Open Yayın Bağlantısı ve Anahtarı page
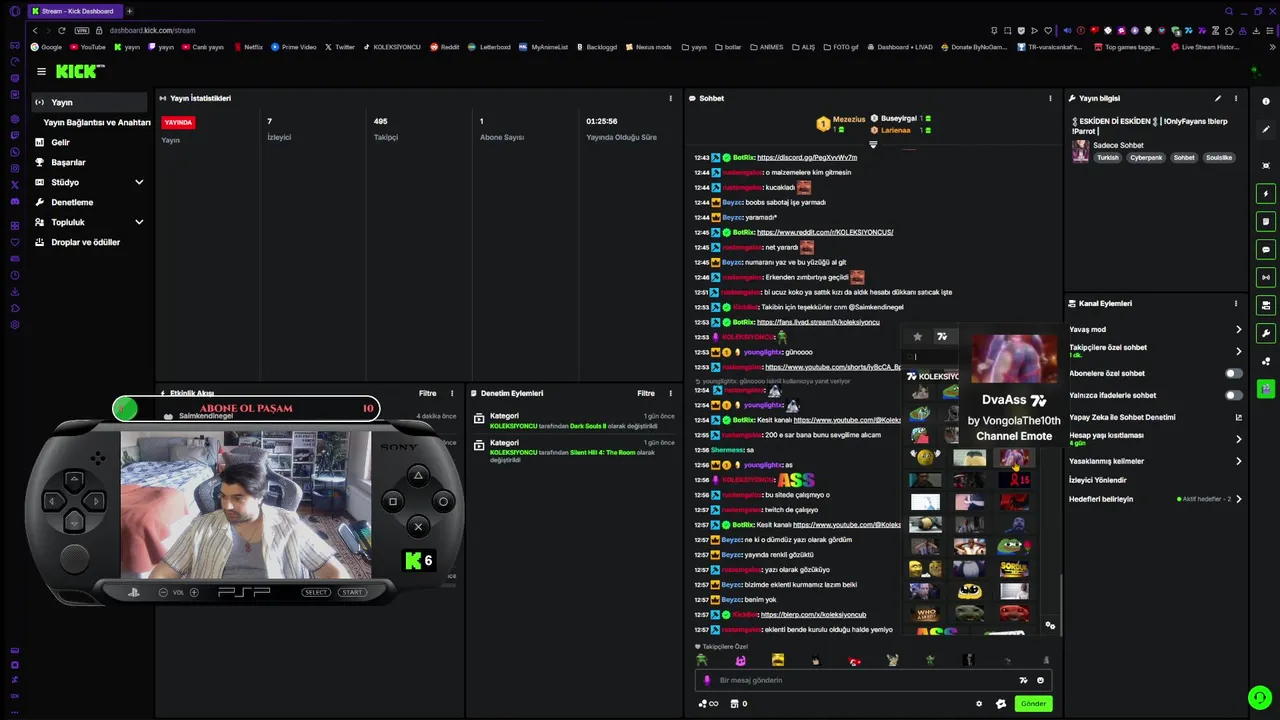 (x=97, y=122)
